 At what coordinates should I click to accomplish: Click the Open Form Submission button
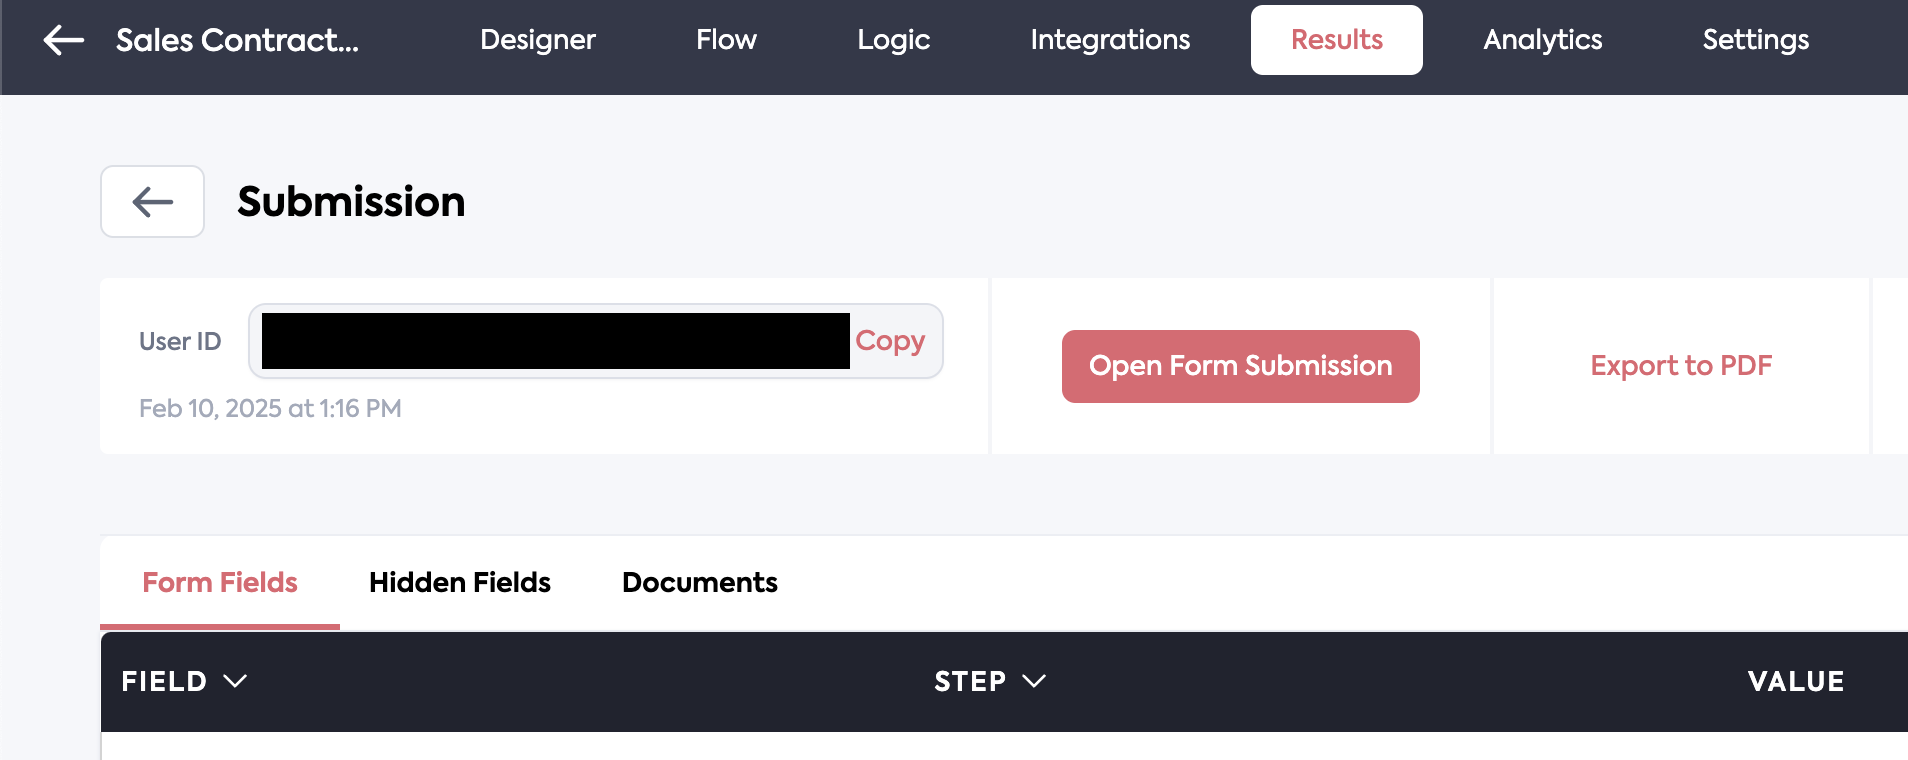(1240, 366)
